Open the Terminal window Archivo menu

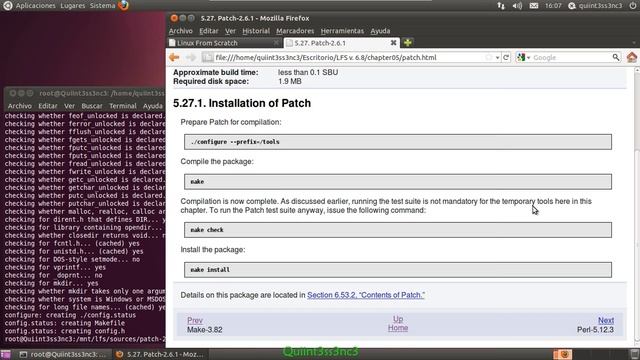click(x=20, y=106)
